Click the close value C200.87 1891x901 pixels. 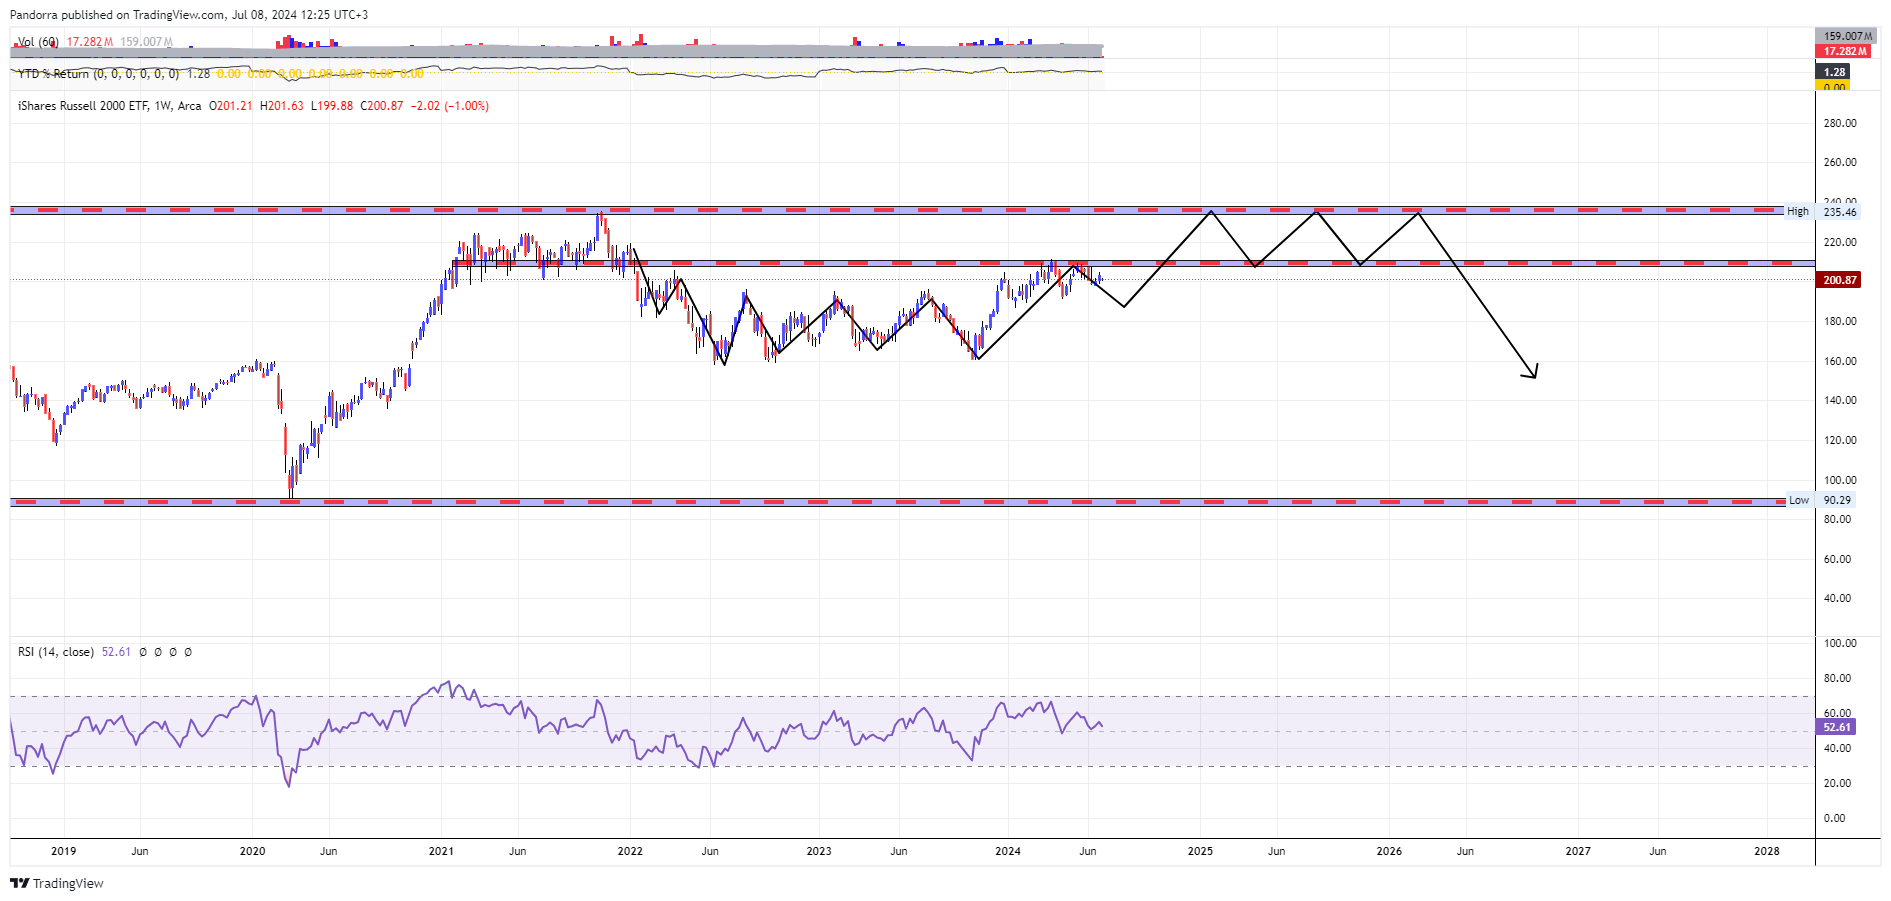tap(382, 106)
